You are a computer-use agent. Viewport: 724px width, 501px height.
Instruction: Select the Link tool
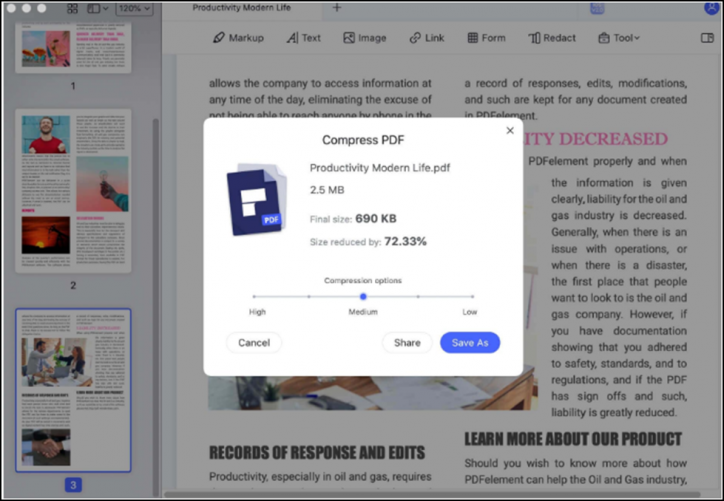tap(427, 38)
